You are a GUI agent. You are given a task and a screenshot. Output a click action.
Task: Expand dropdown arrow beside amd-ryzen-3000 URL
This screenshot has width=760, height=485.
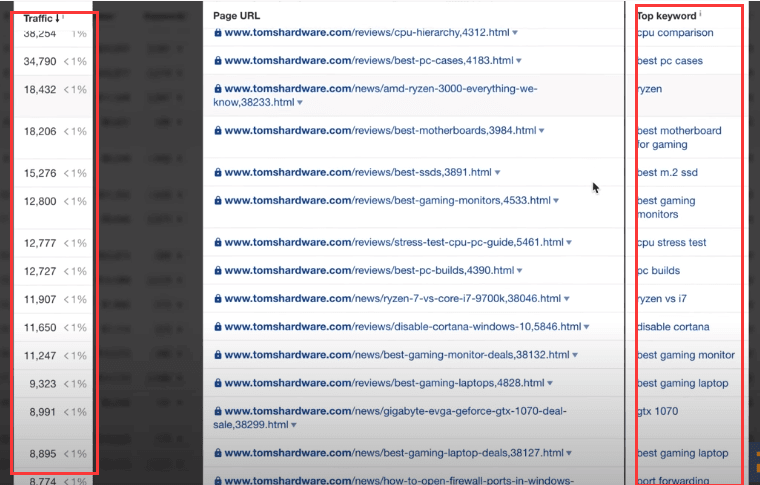pyautogui.click(x=300, y=103)
